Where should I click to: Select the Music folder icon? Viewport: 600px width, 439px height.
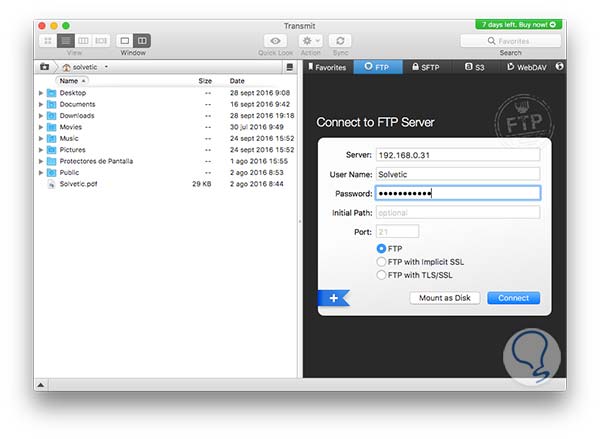tap(52, 139)
